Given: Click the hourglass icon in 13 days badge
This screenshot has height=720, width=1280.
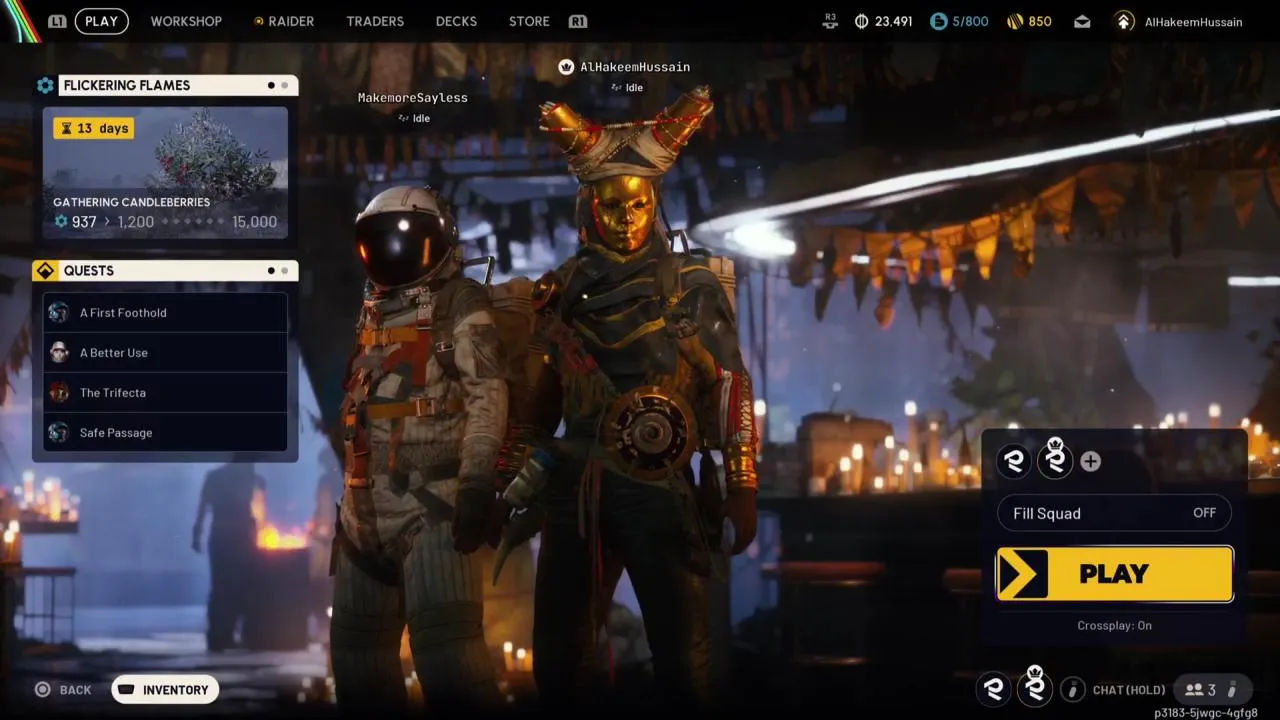Looking at the screenshot, I should 66,128.
